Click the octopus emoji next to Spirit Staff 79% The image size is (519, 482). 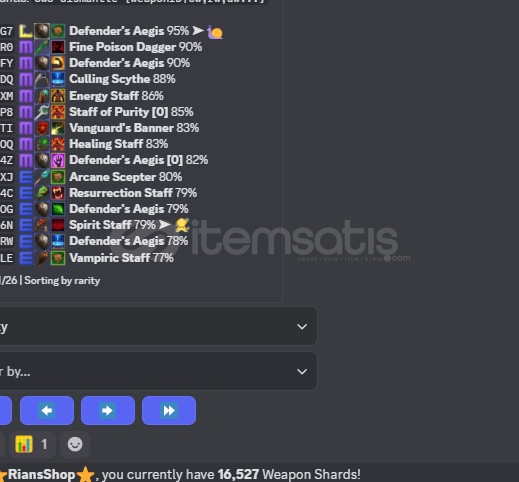click(182, 225)
